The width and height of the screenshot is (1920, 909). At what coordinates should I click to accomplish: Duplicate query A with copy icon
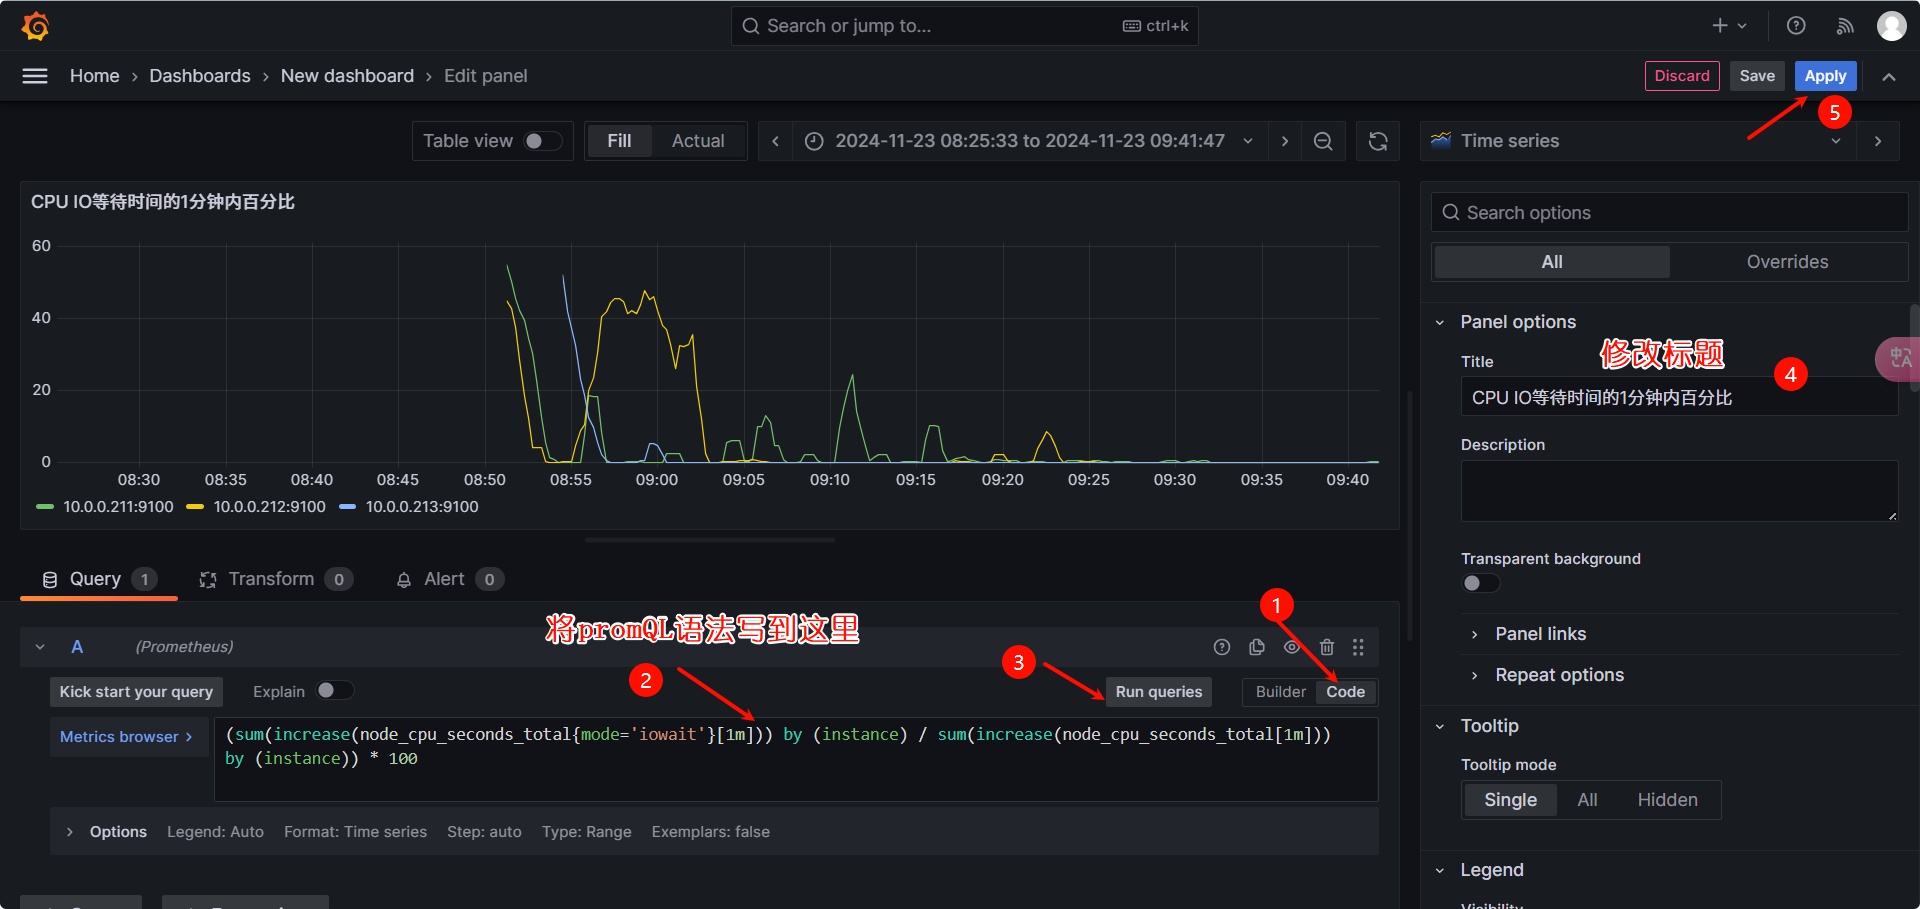(1257, 647)
